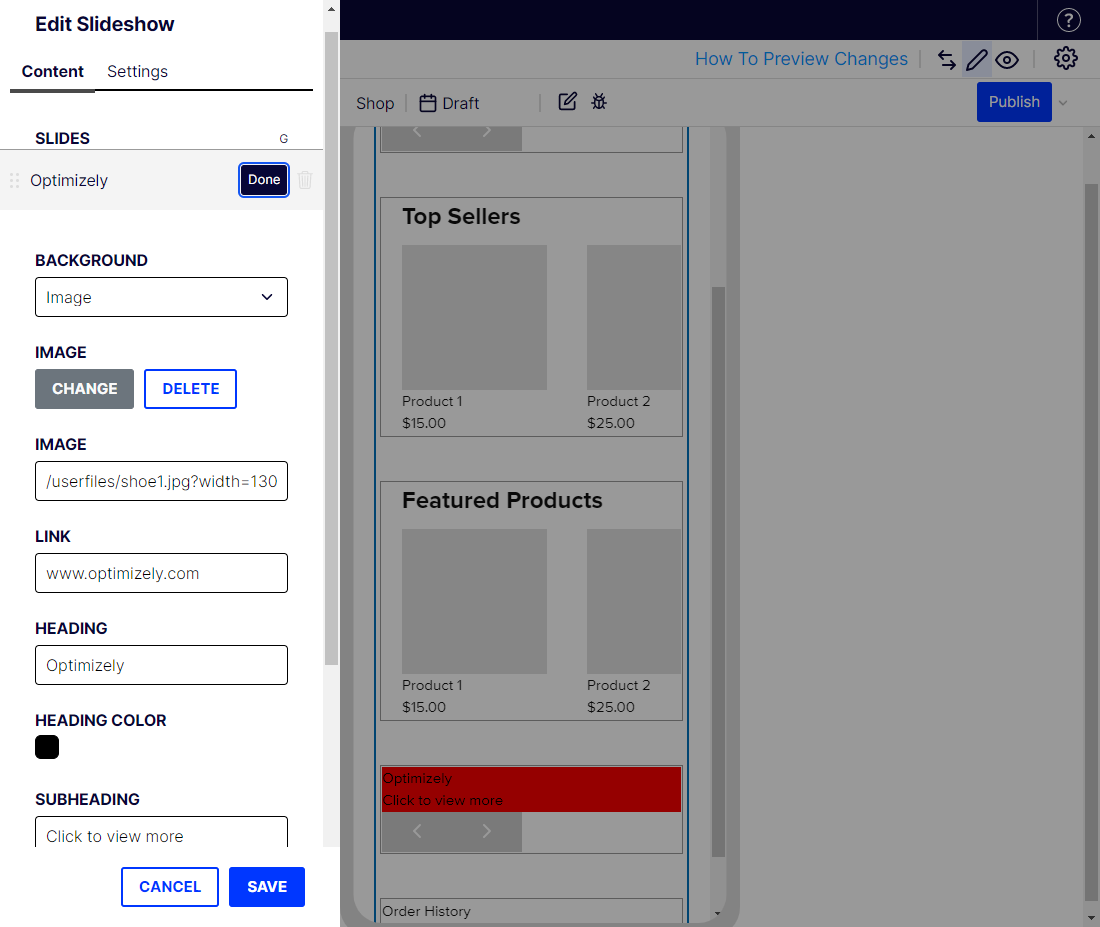
Task: Click the DELETE image button
Action: 190,389
